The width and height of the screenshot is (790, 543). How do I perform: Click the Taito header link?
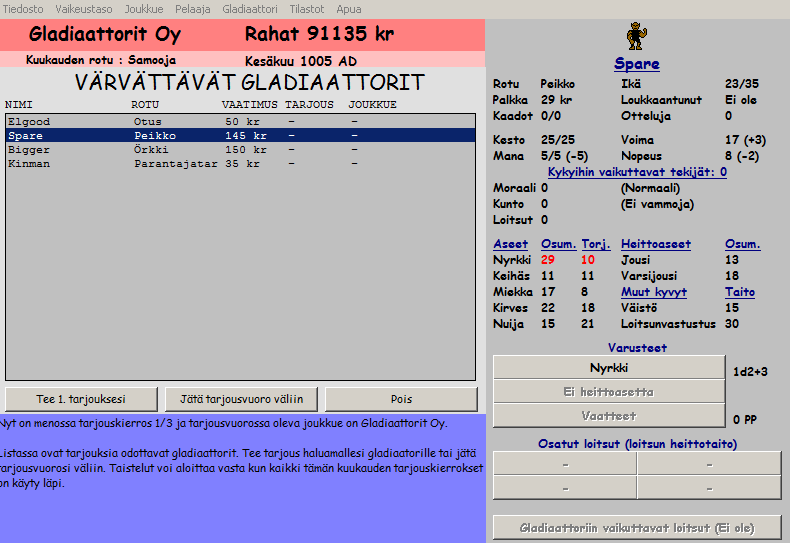(x=739, y=292)
